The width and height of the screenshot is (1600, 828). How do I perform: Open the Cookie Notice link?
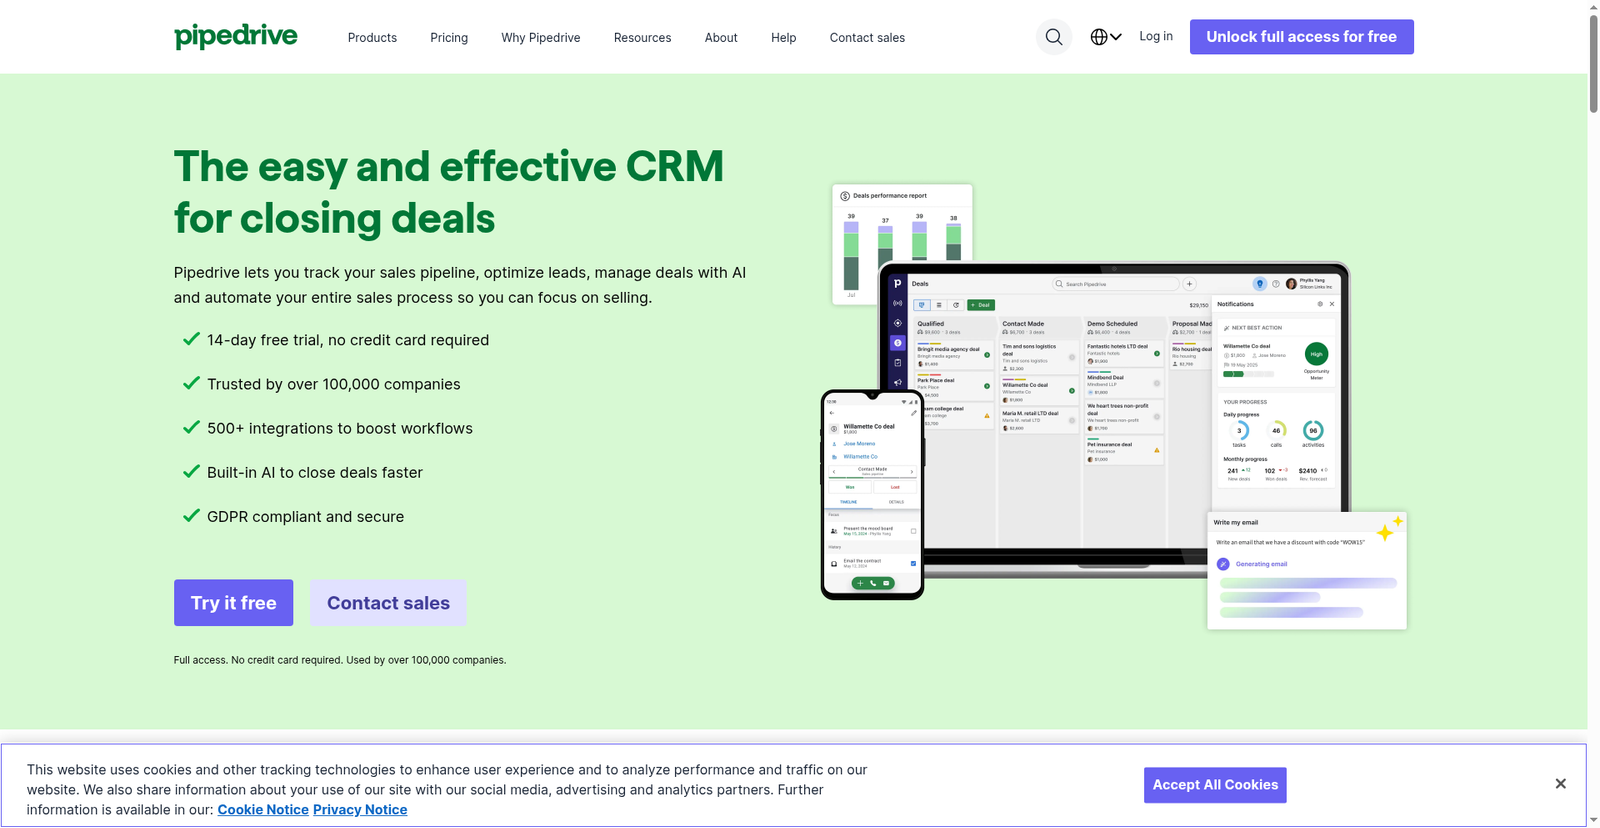(x=263, y=810)
